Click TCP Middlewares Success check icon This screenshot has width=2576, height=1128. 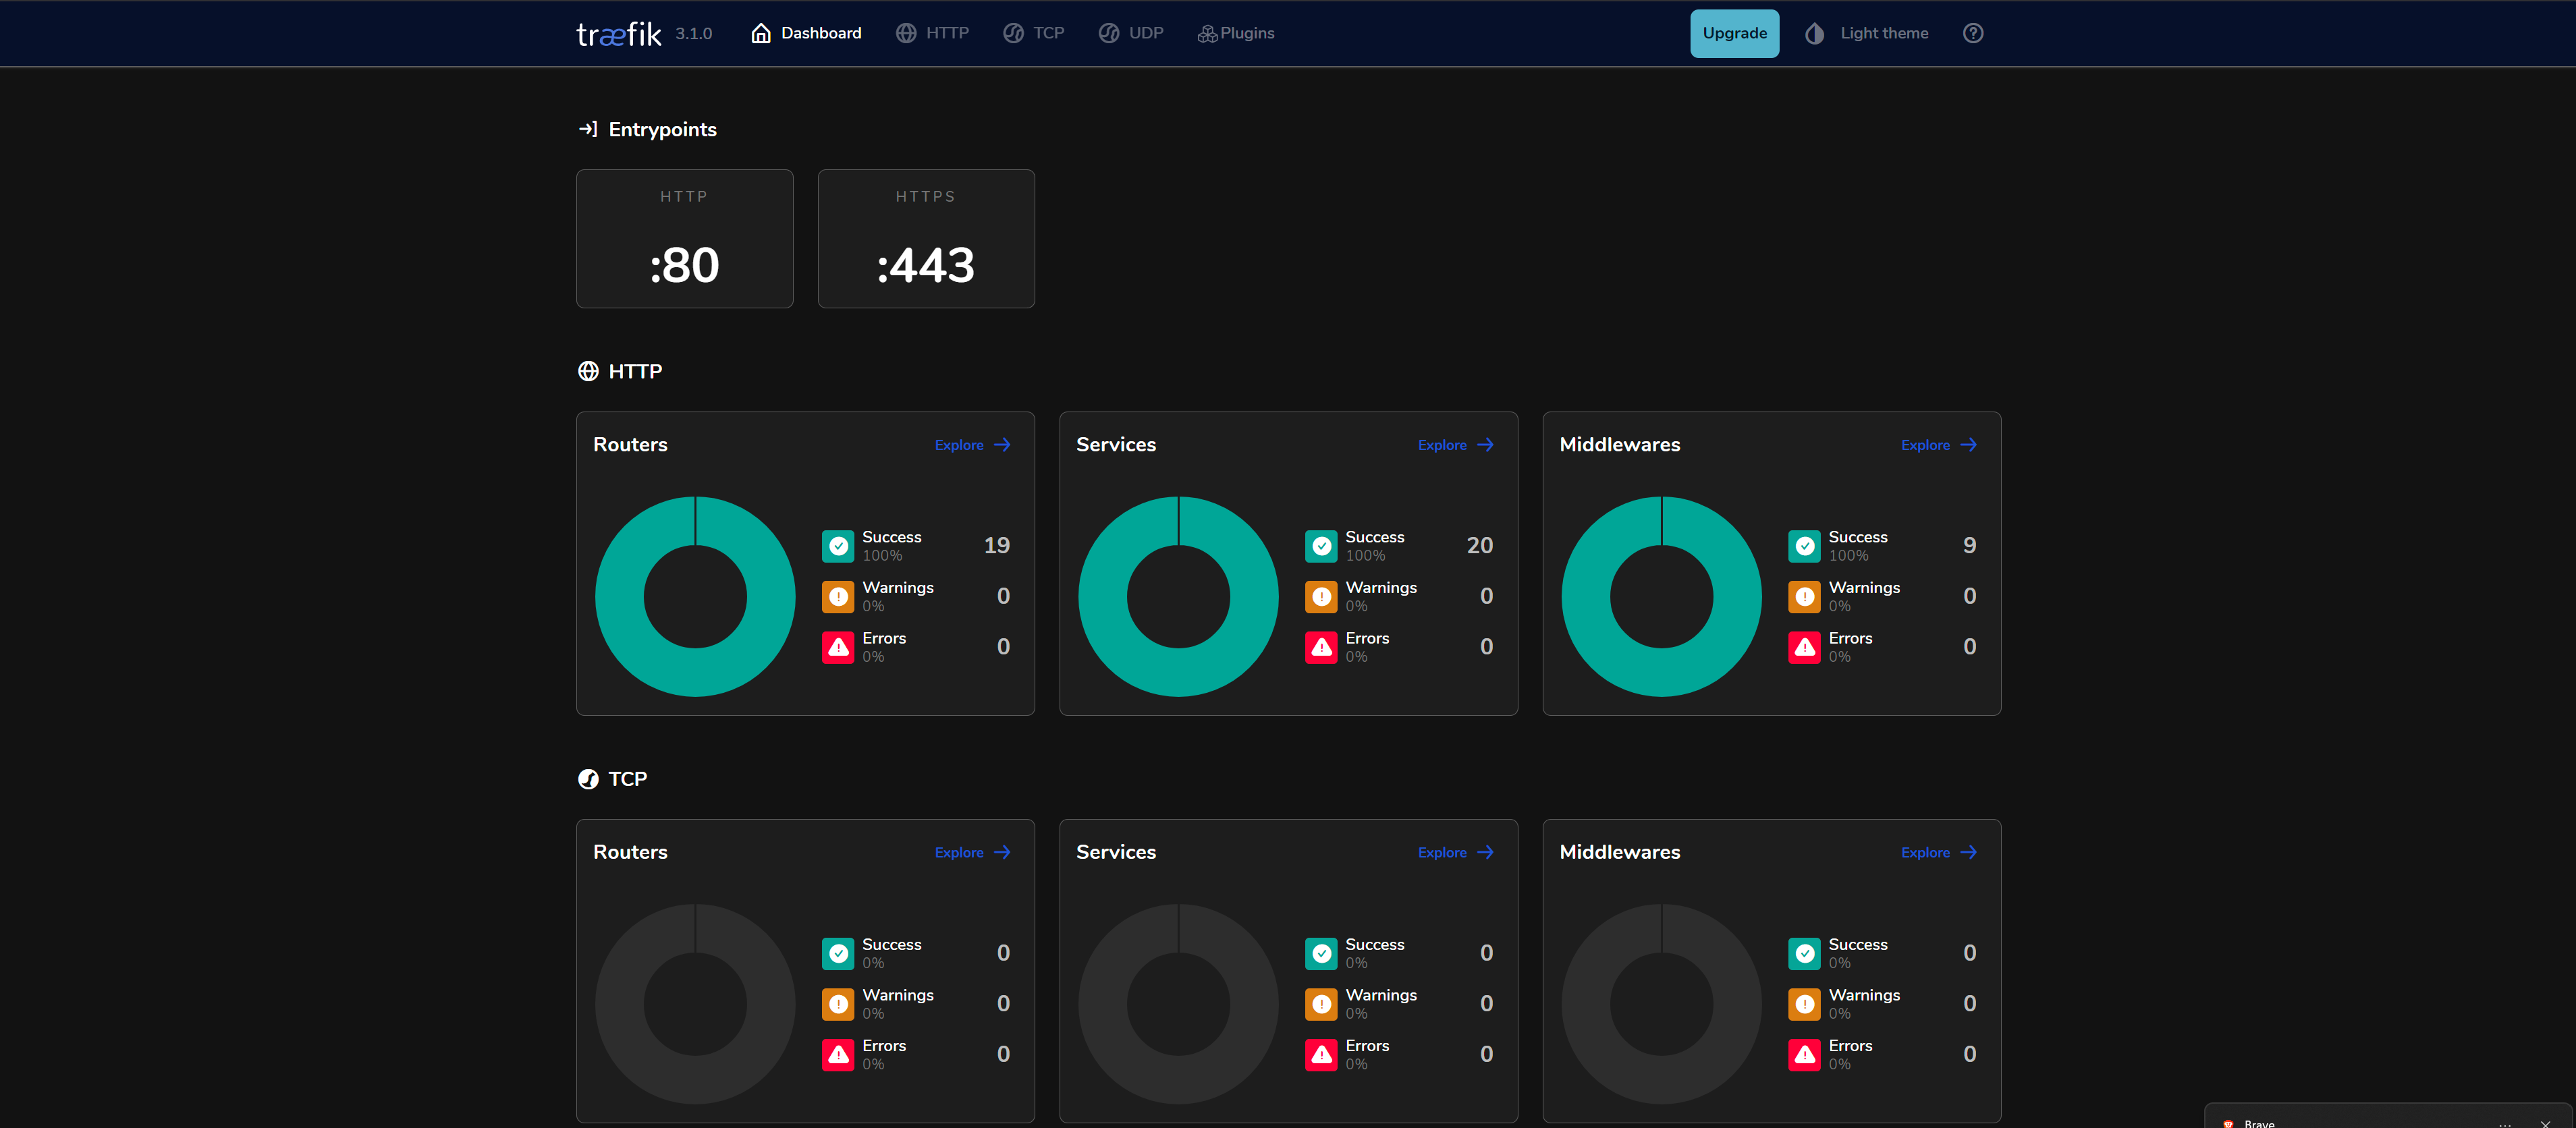[x=1804, y=953]
